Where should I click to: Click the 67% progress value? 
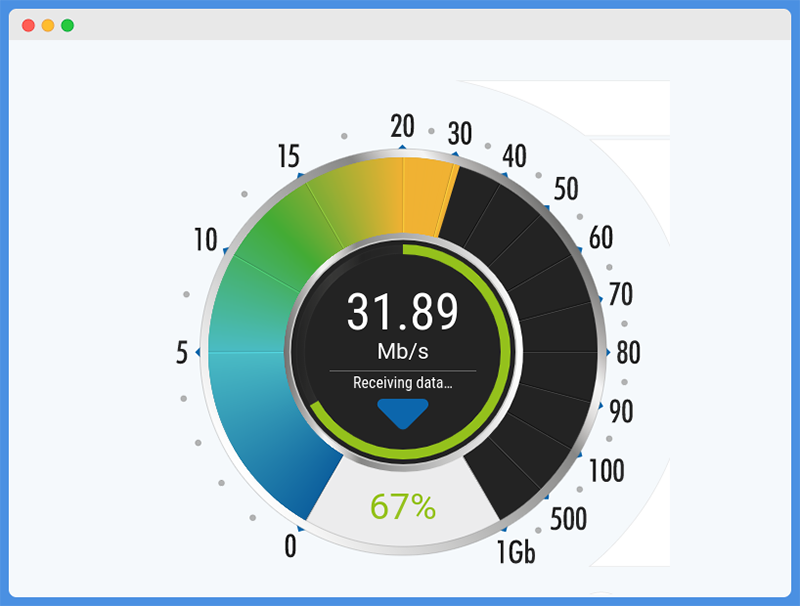(403, 507)
